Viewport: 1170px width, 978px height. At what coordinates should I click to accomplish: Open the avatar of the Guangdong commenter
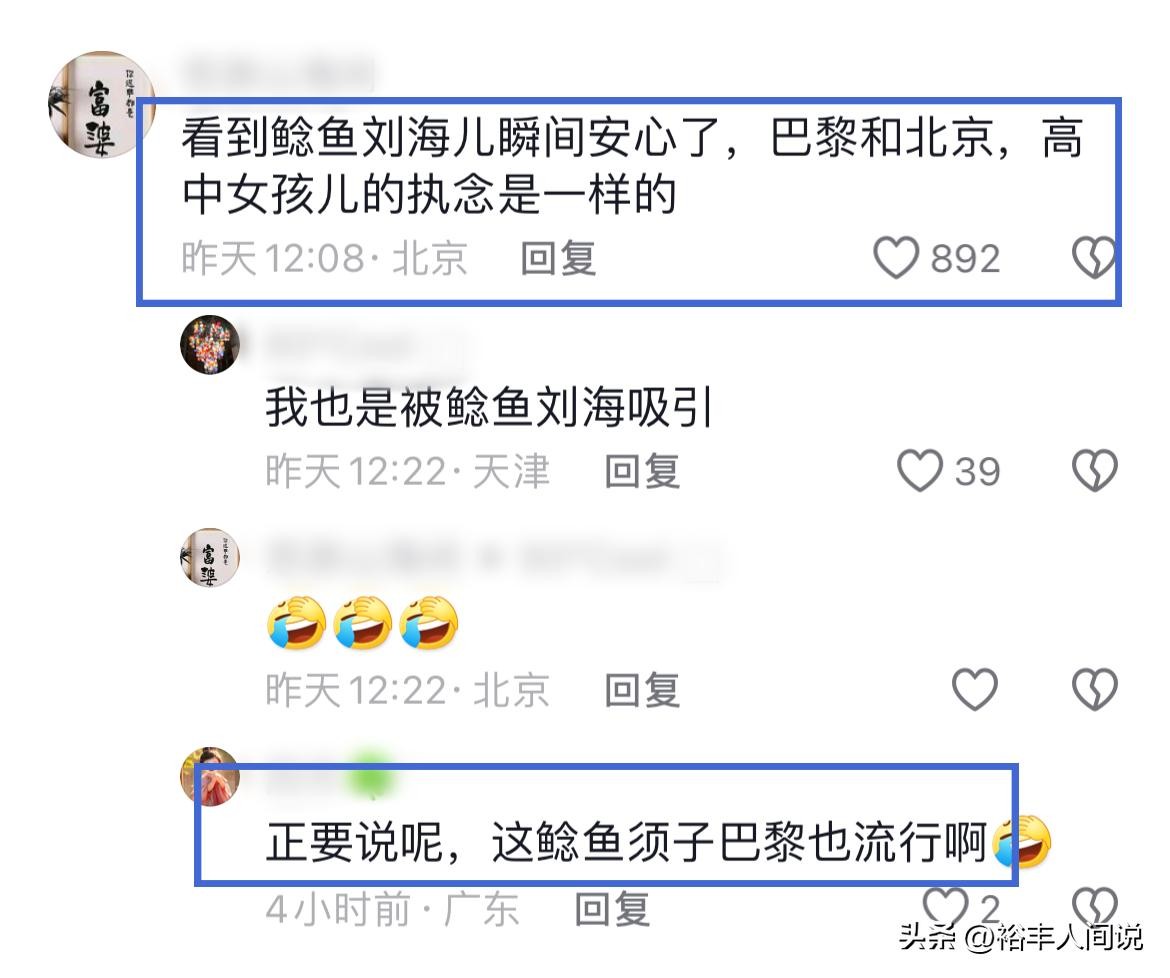click(210, 777)
